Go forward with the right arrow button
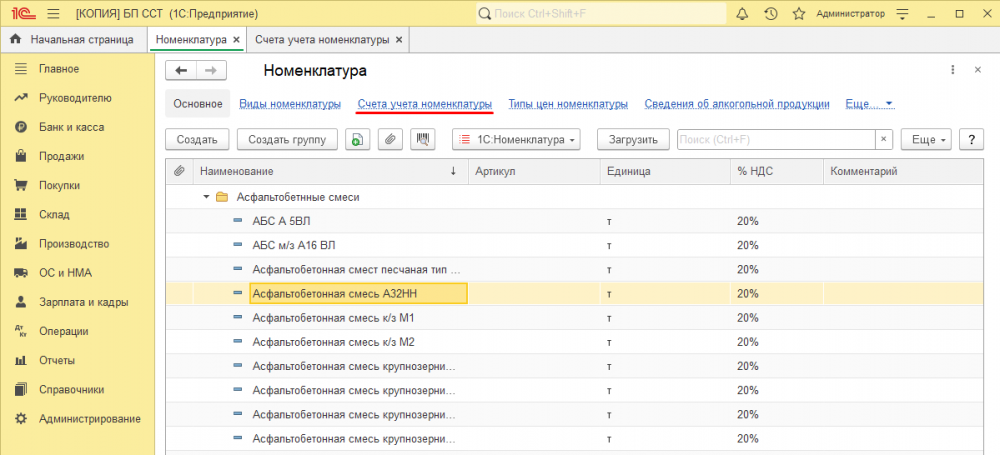This screenshot has height=455, width=1000. tap(211, 71)
